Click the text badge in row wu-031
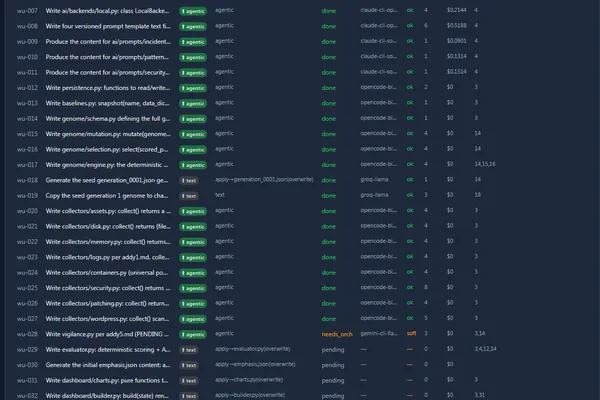 point(189,381)
